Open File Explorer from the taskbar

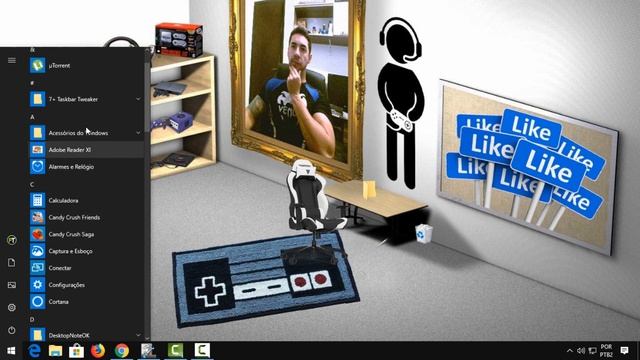tap(56, 351)
